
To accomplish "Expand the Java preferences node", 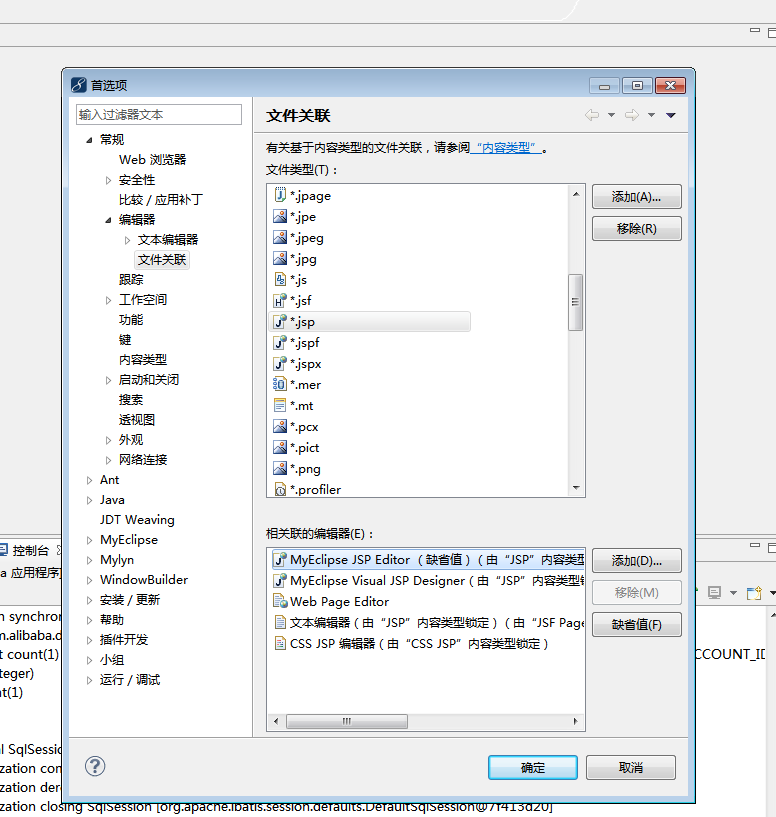I will (x=89, y=500).
